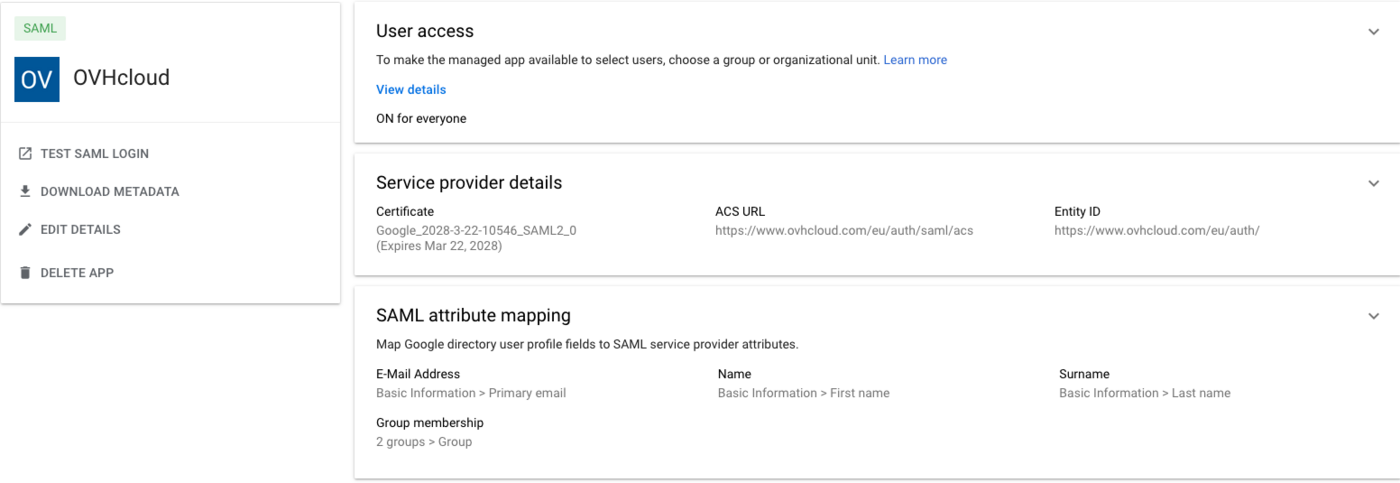Click the Edit Details pencil icon
1400x483 pixels.
click(x=26, y=229)
